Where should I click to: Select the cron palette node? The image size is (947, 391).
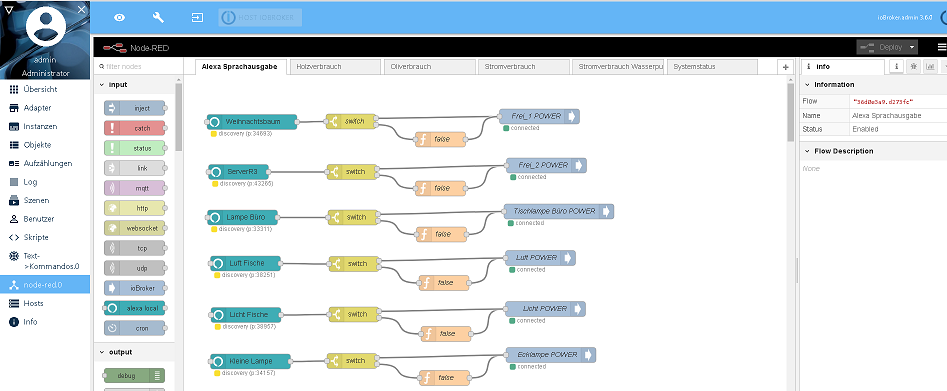click(x=134, y=328)
